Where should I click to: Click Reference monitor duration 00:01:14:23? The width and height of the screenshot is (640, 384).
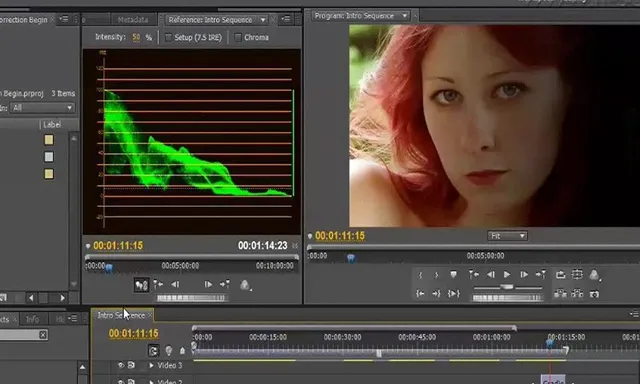pos(263,246)
